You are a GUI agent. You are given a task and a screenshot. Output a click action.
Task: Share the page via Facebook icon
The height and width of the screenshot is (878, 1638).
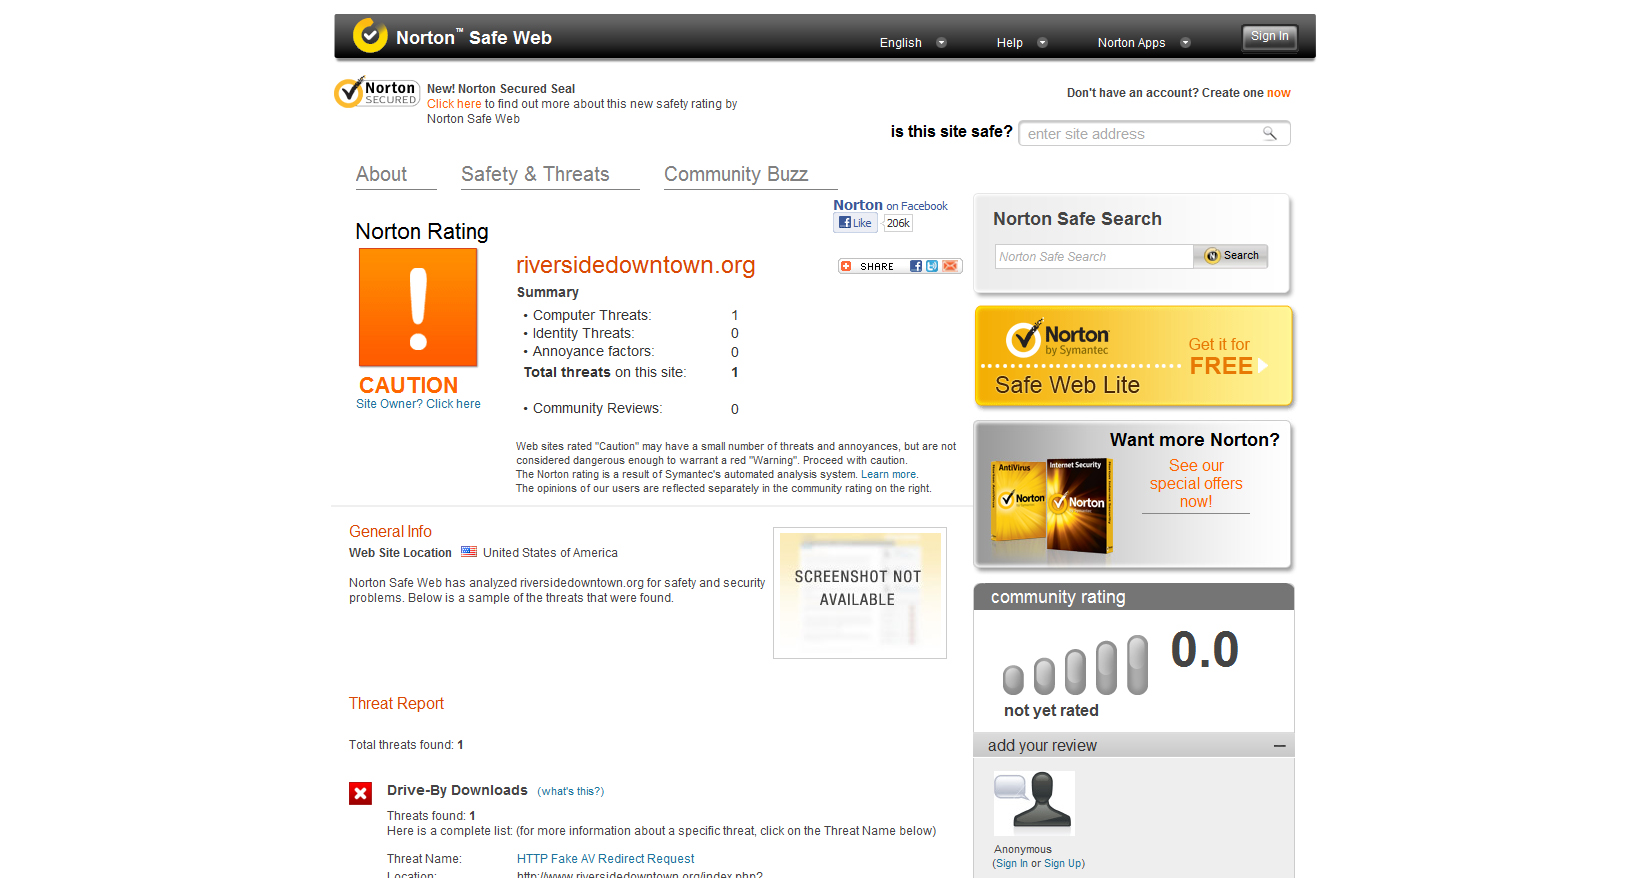pos(915,266)
